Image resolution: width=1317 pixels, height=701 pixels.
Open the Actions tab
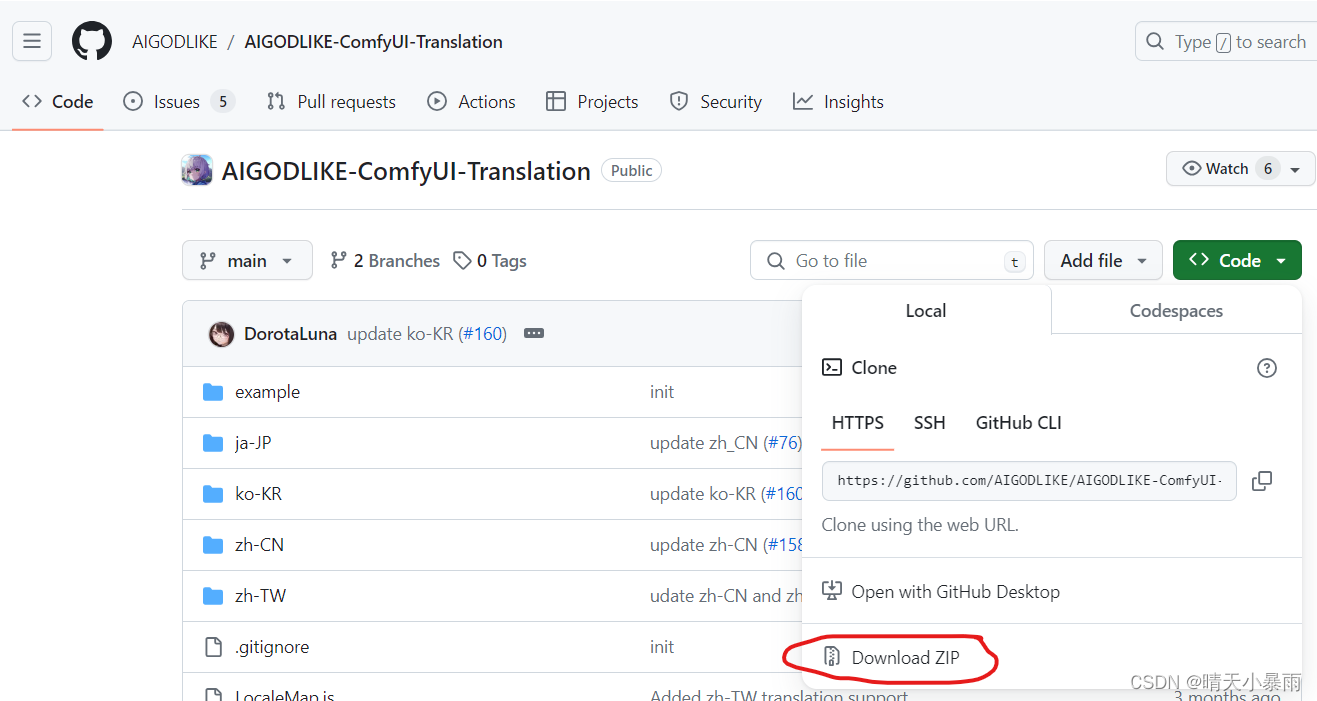[x=471, y=102]
